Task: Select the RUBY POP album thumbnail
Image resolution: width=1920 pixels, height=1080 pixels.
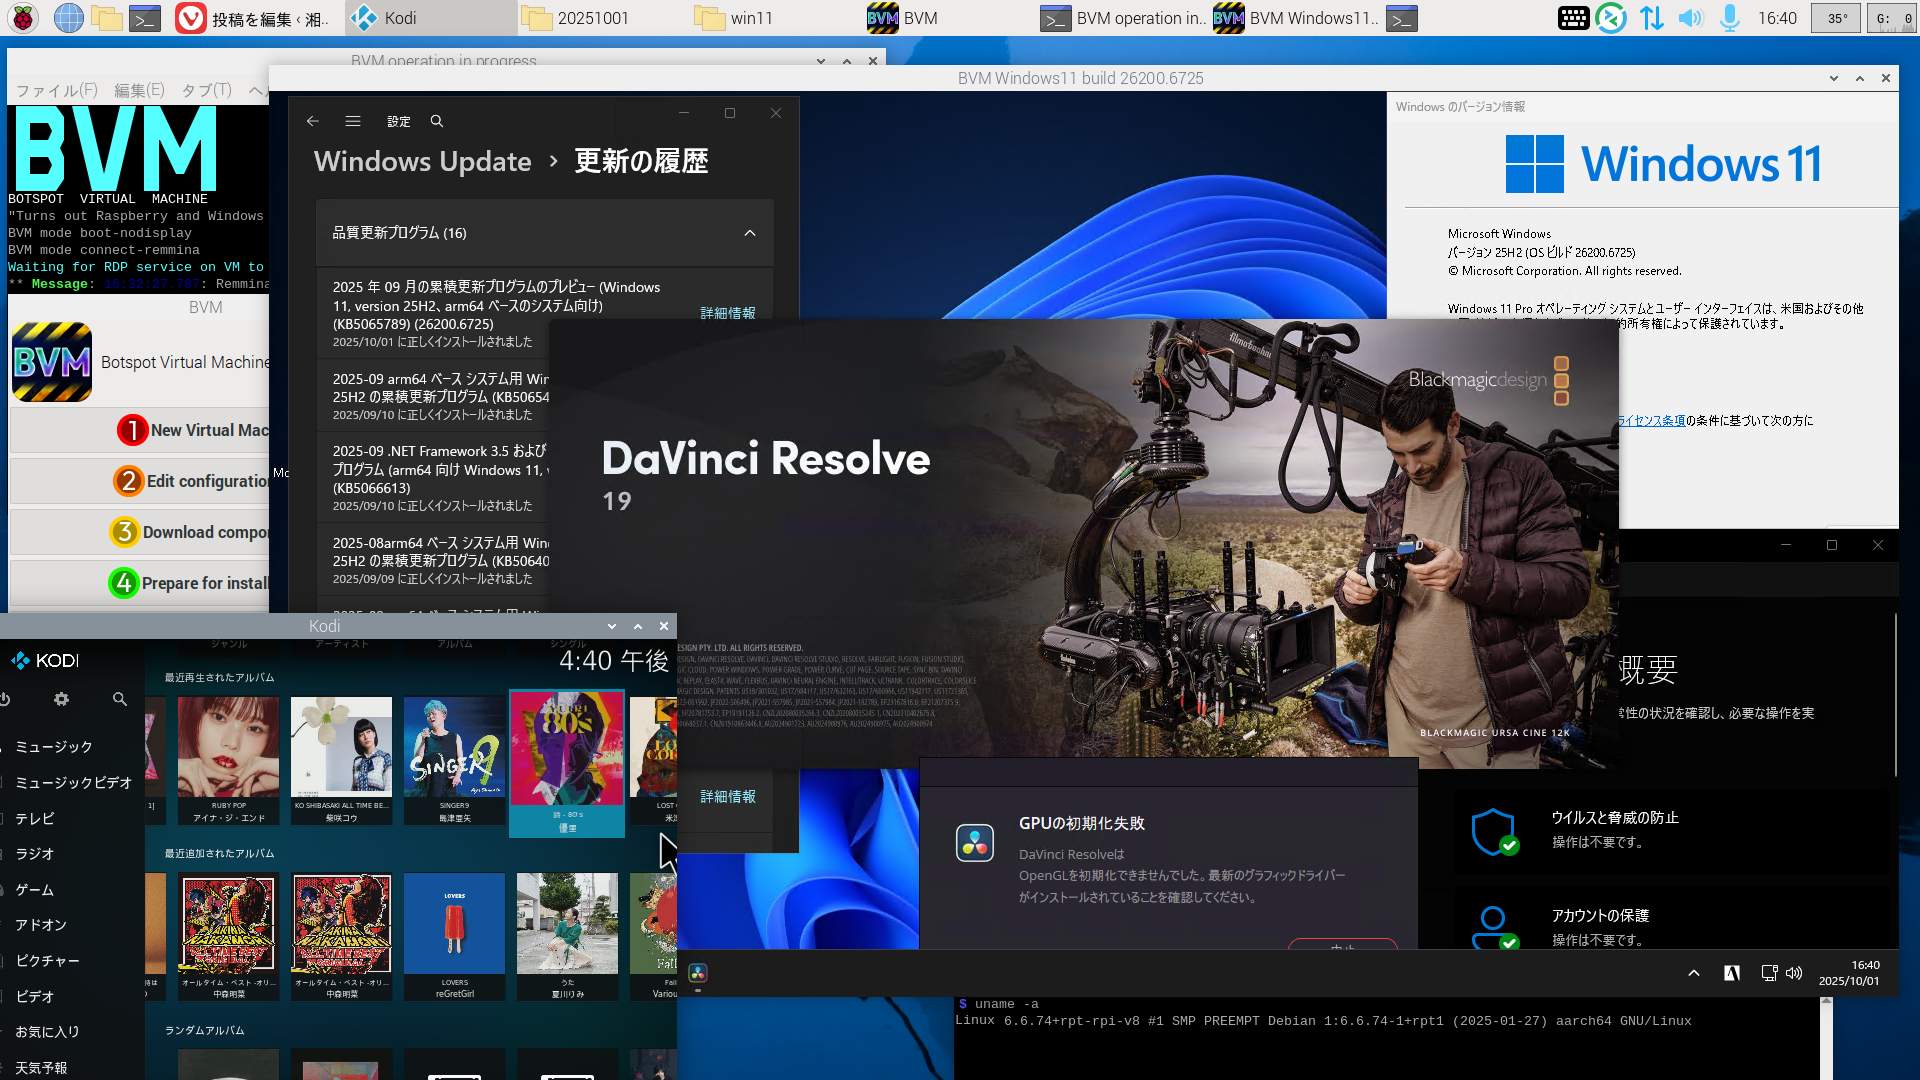Action: point(228,748)
